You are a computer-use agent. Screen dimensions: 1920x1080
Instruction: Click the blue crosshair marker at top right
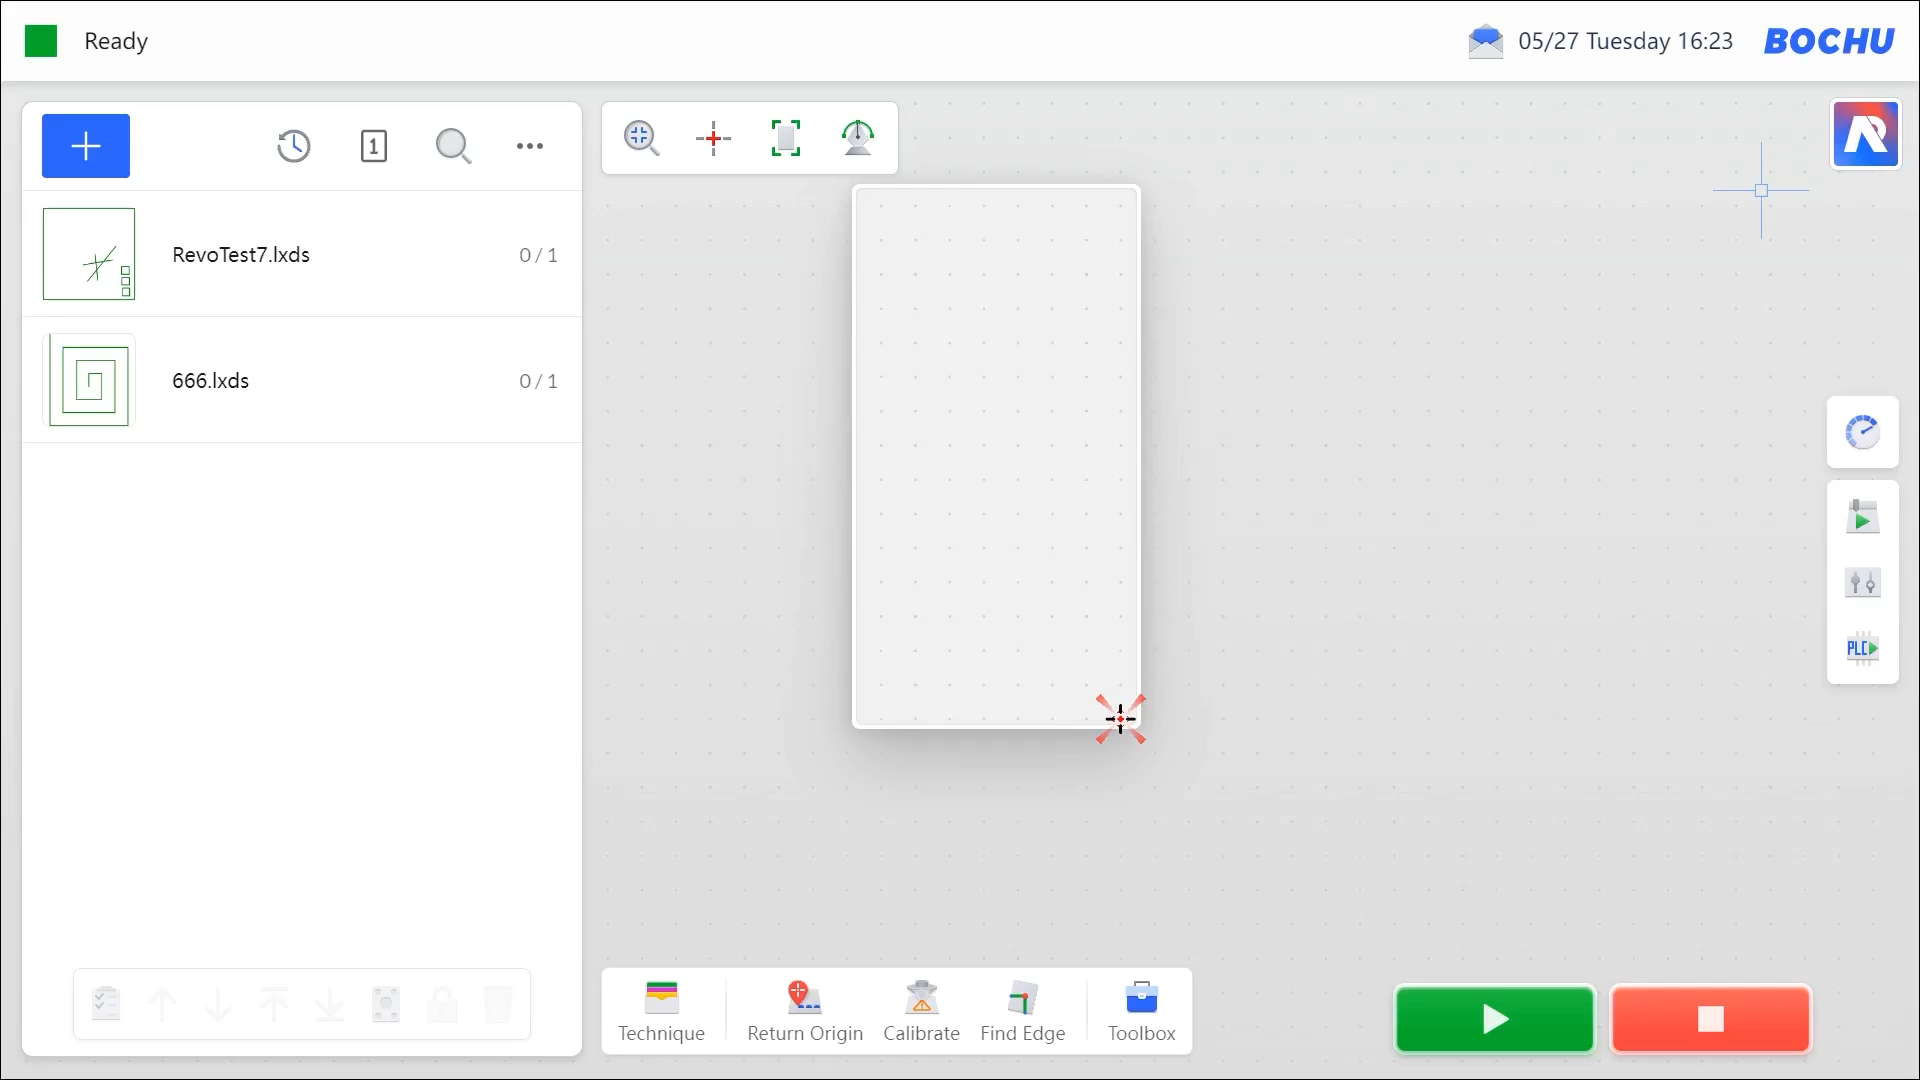[1761, 190]
